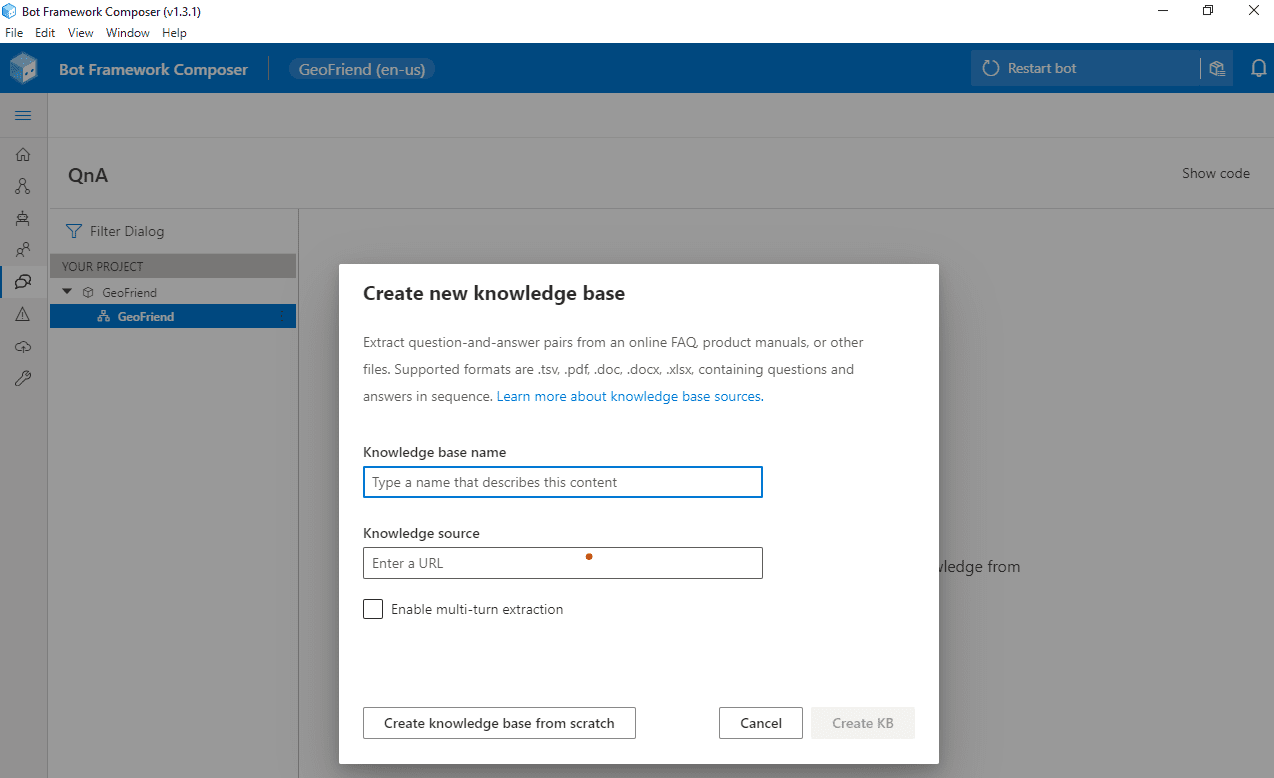The width and height of the screenshot is (1274, 778).
Task: Click the Knowledge source URL field
Action: [562, 563]
